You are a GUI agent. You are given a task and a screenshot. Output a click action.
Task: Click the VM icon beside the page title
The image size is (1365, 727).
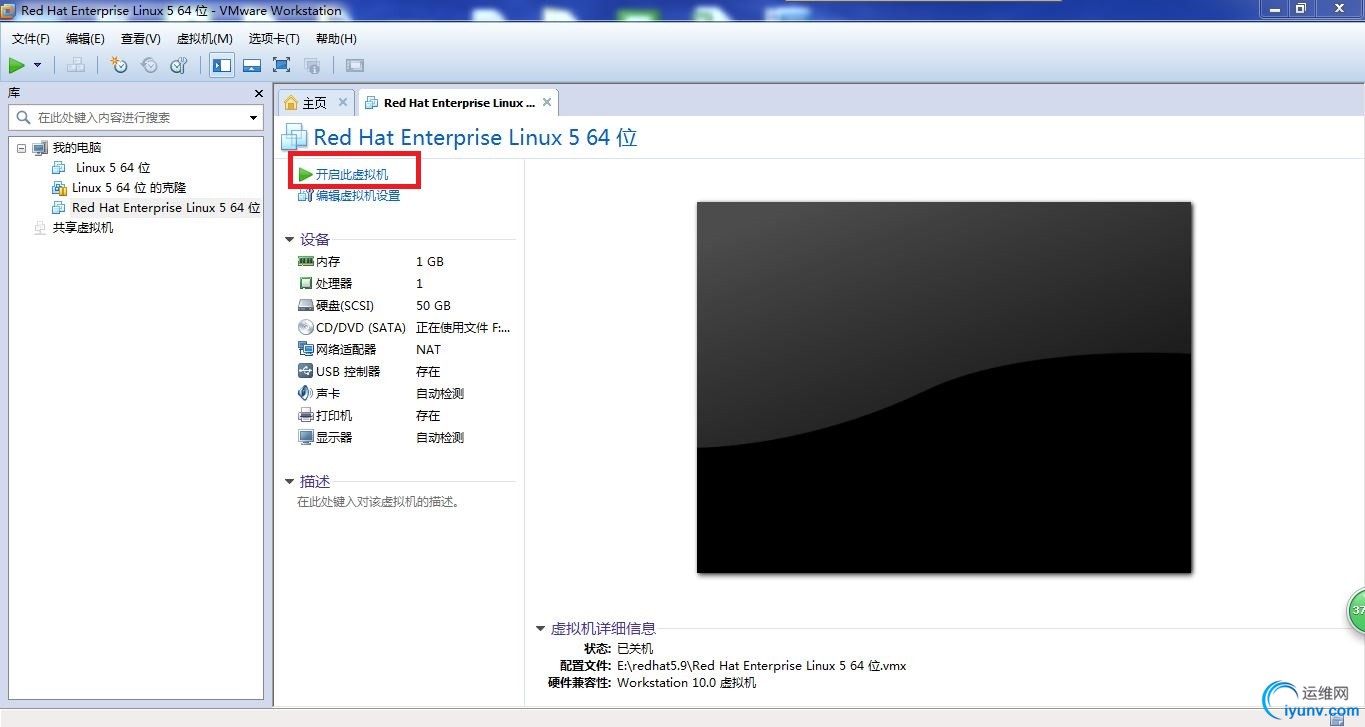click(x=294, y=137)
